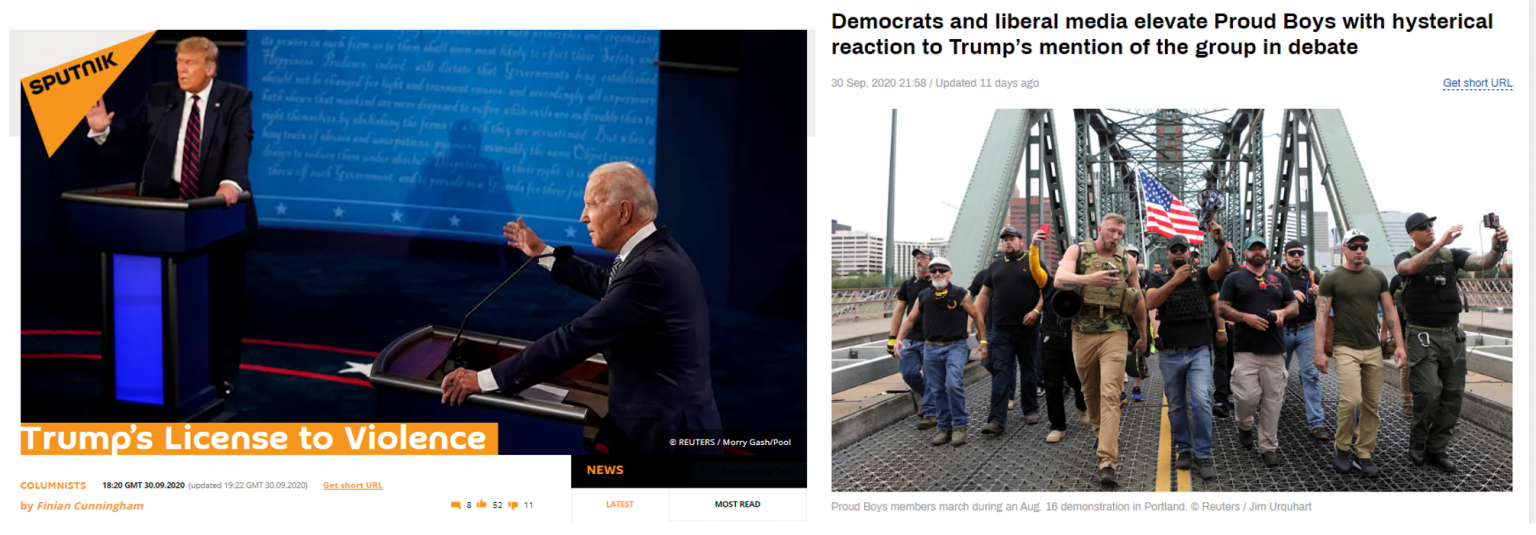This screenshot has height=535, width=1536.
Task: Click the Proud Boys photo caption text
Action: pyautogui.click(x=1071, y=507)
